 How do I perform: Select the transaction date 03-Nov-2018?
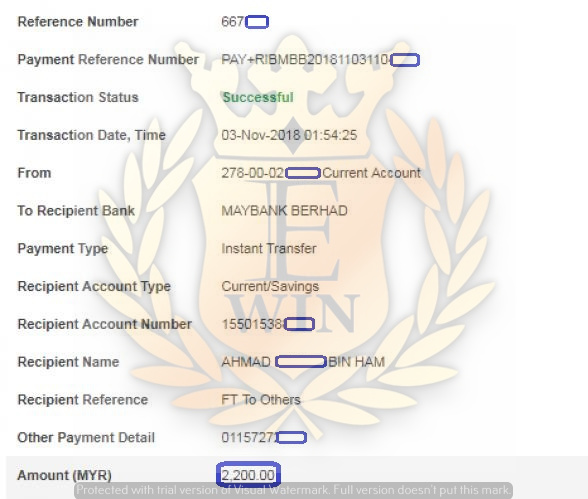click(261, 135)
